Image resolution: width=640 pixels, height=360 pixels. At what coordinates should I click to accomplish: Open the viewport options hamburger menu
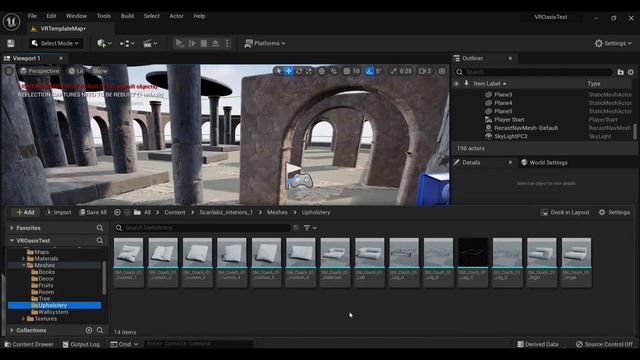pyautogui.click(x=9, y=71)
